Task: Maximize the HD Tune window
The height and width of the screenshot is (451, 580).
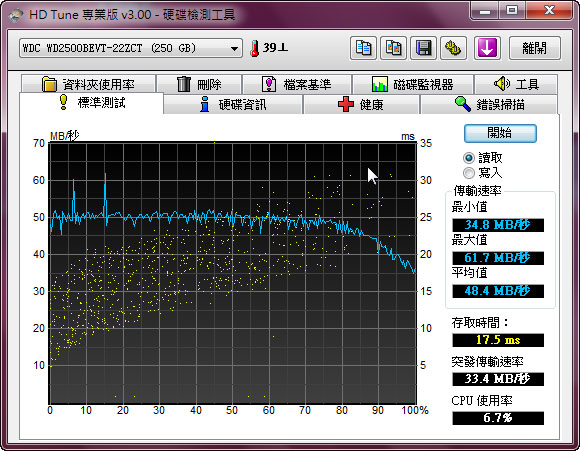Action: point(512,11)
